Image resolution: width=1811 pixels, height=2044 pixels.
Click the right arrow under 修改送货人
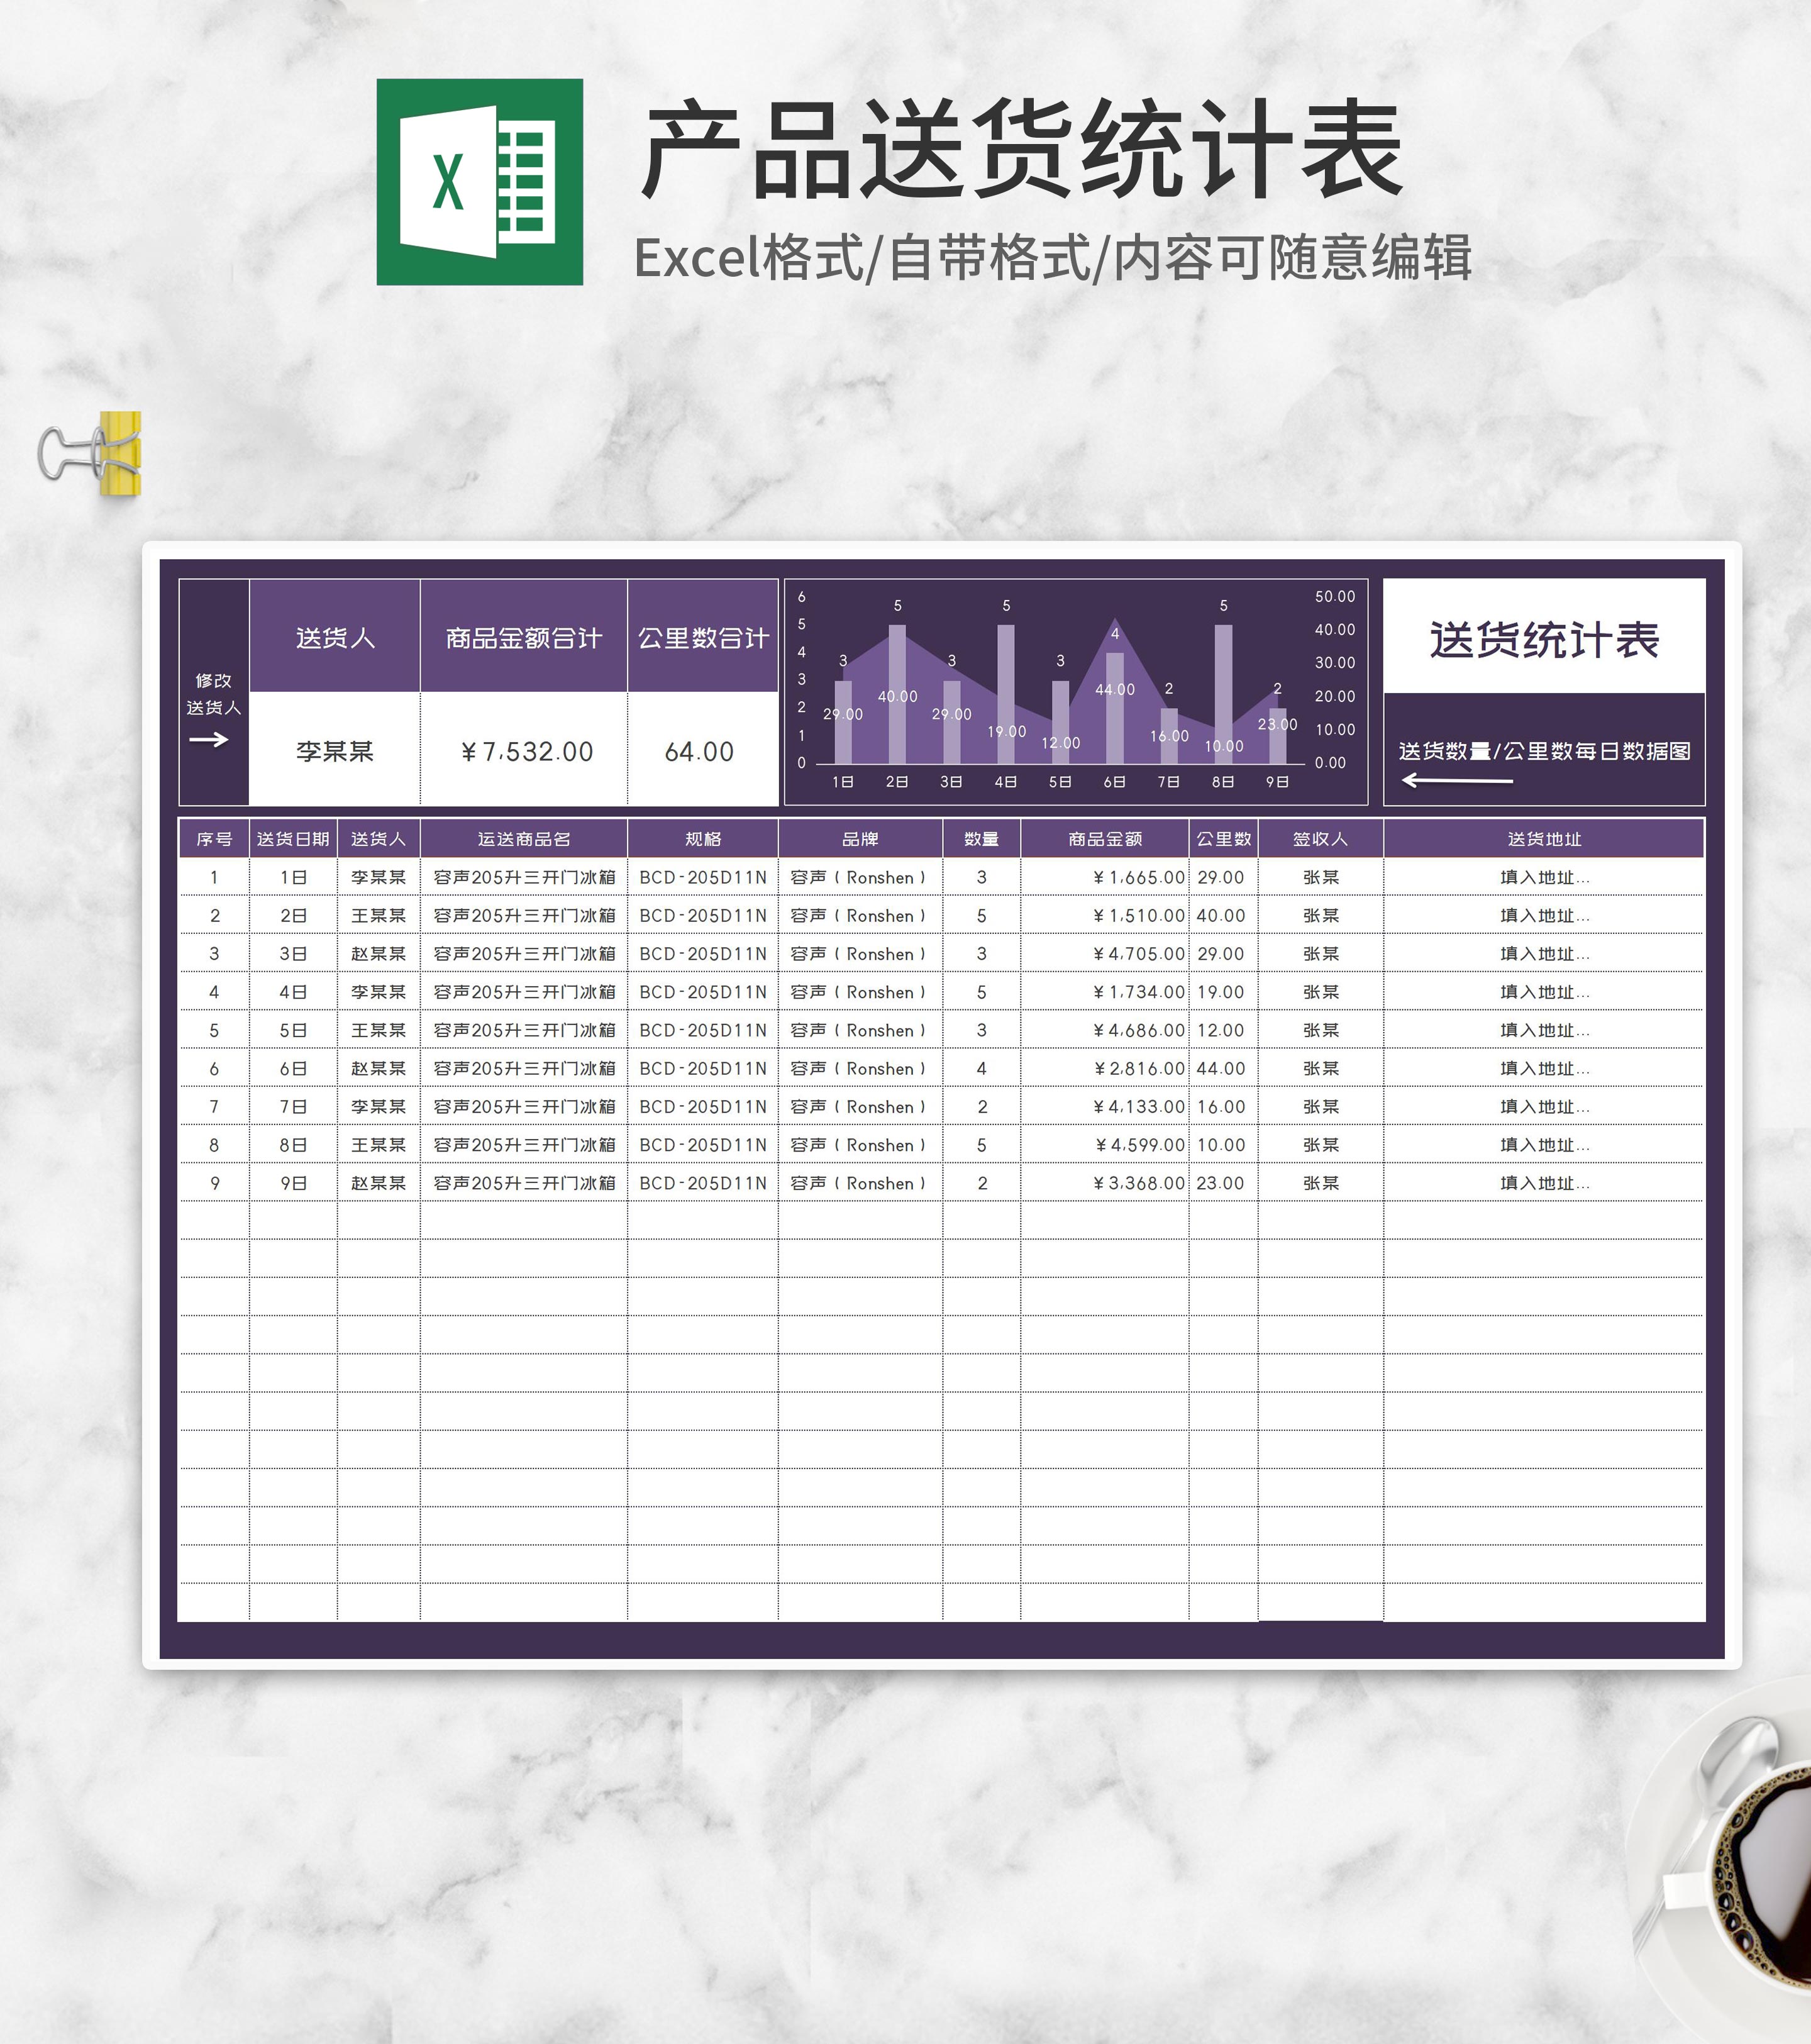(x=208, y=740)
